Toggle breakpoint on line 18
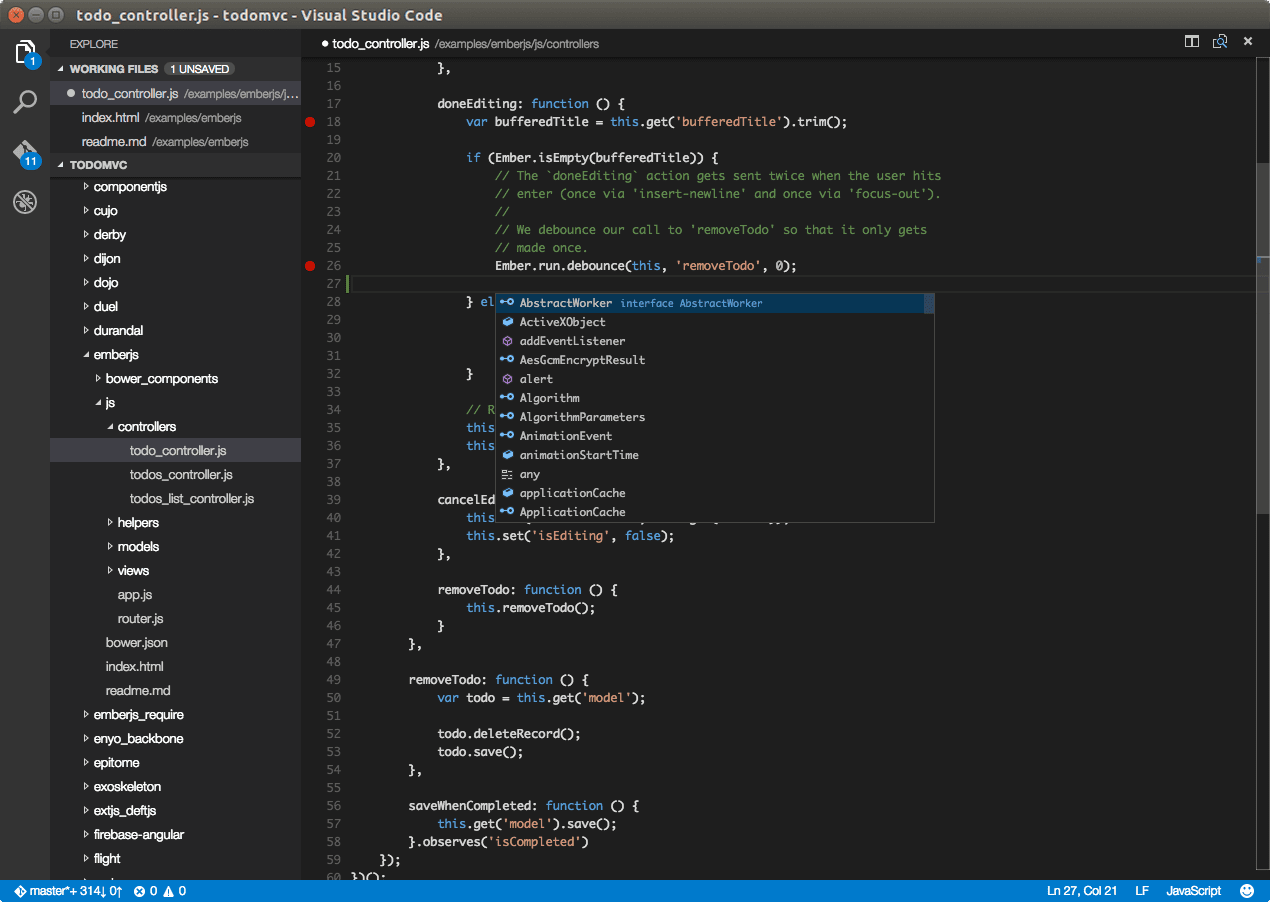The width and height of the screenshot is (1270, 902). (310, 122)
